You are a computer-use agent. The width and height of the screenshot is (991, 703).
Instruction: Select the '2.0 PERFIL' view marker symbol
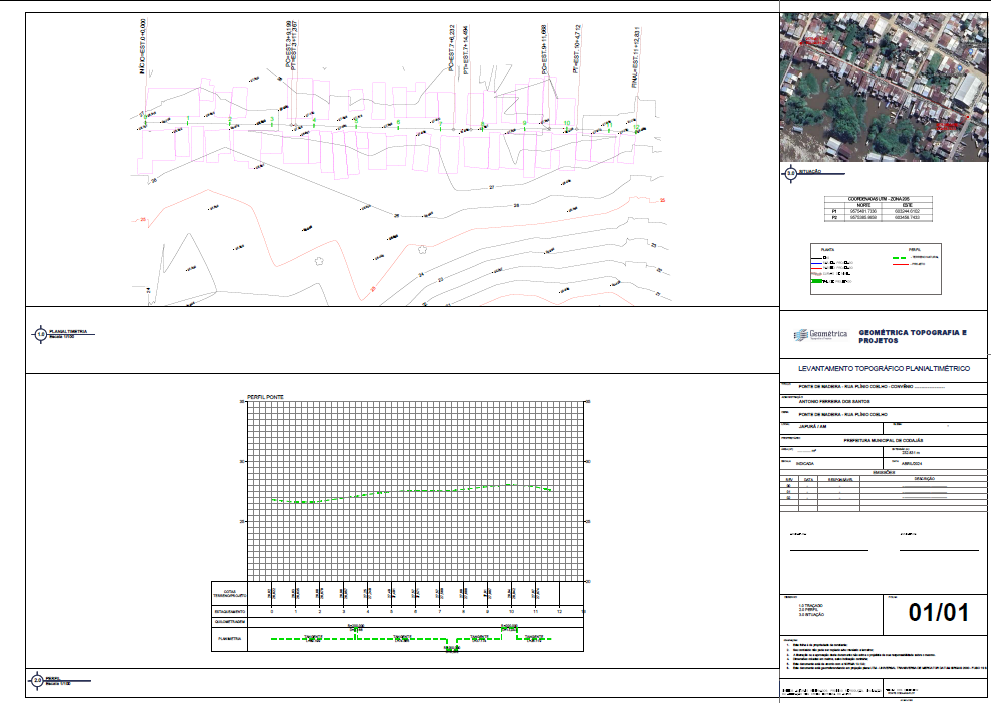[x=37, y=681]
